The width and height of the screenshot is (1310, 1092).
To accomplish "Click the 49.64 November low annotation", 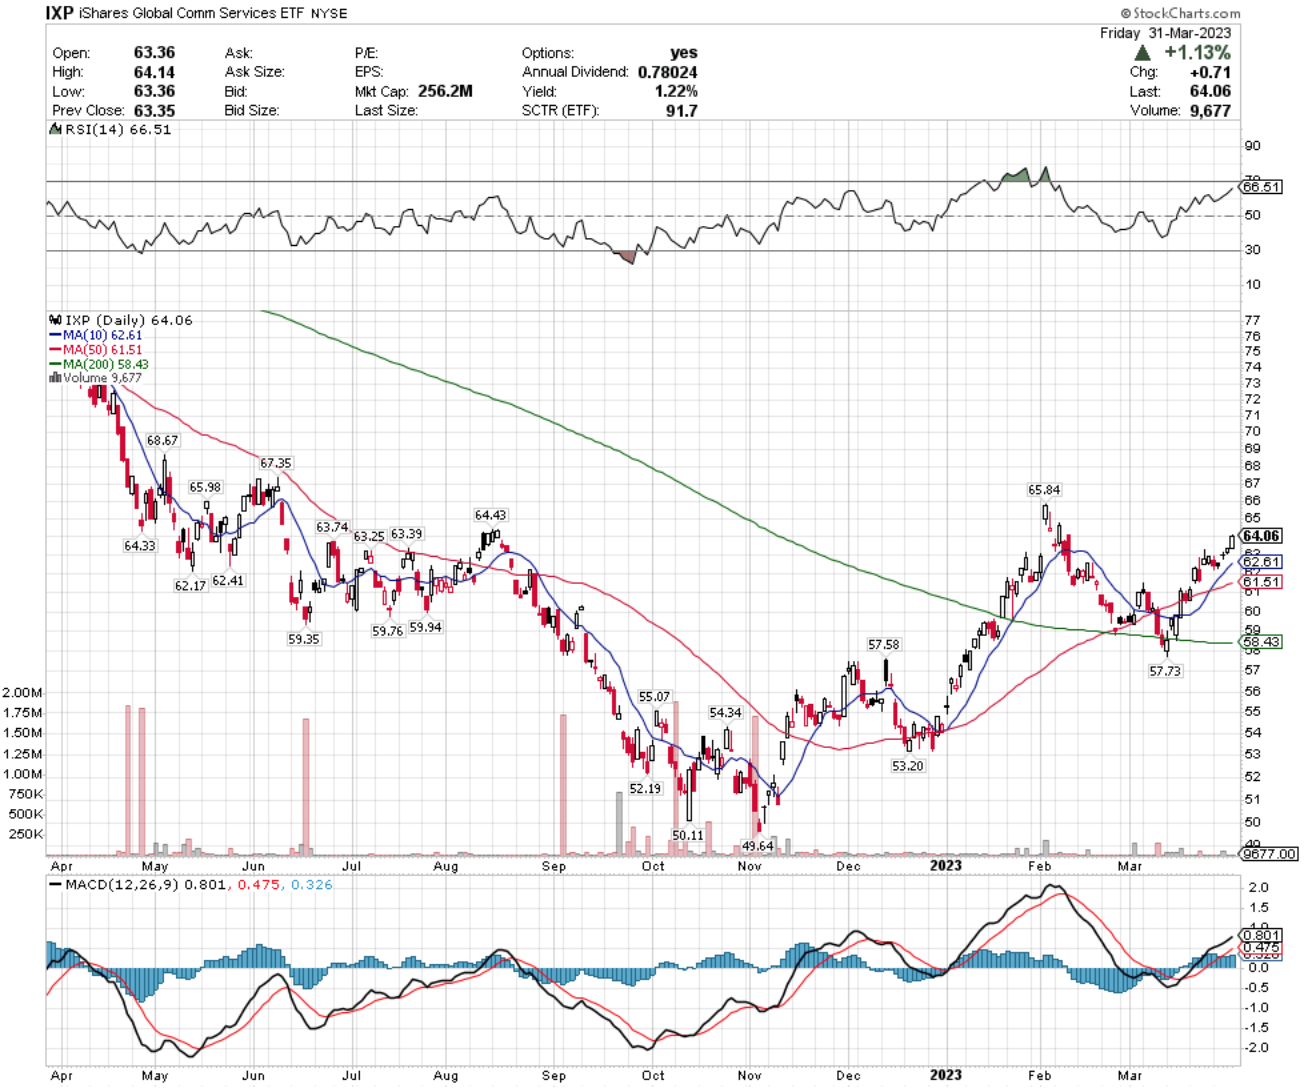I will (x=757, y=846).
